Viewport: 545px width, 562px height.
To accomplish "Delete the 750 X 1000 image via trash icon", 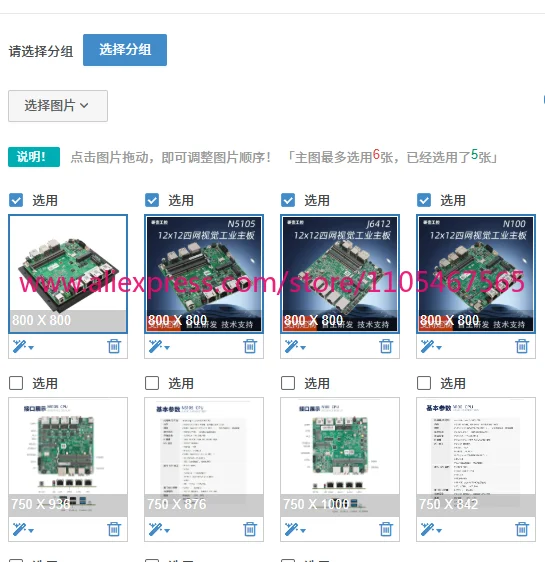I will (386, 529).
